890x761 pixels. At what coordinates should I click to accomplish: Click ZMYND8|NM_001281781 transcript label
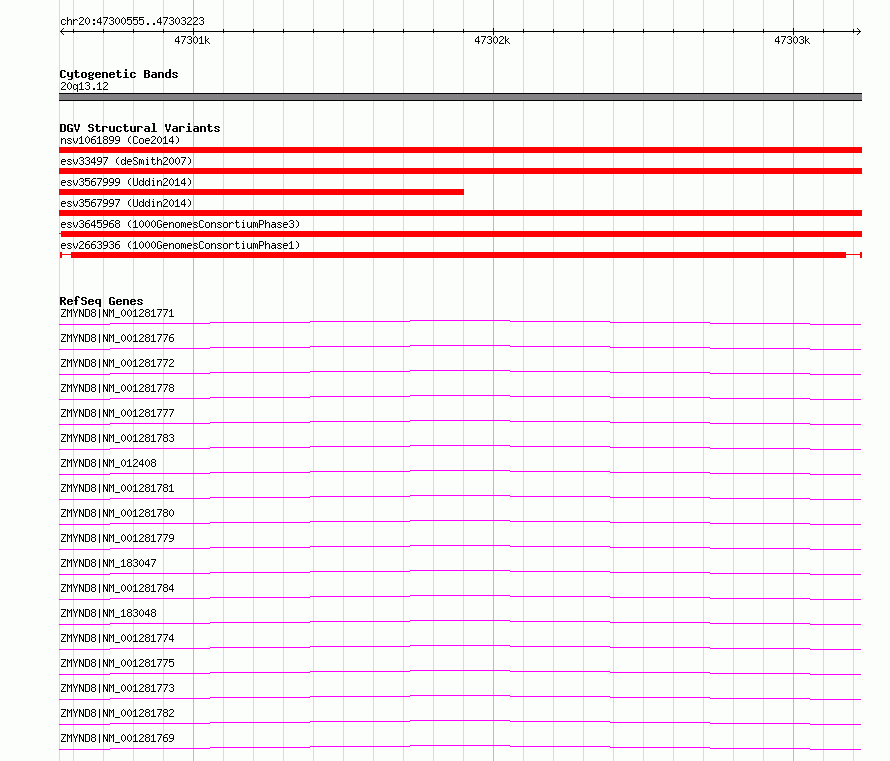coord(117,488)
